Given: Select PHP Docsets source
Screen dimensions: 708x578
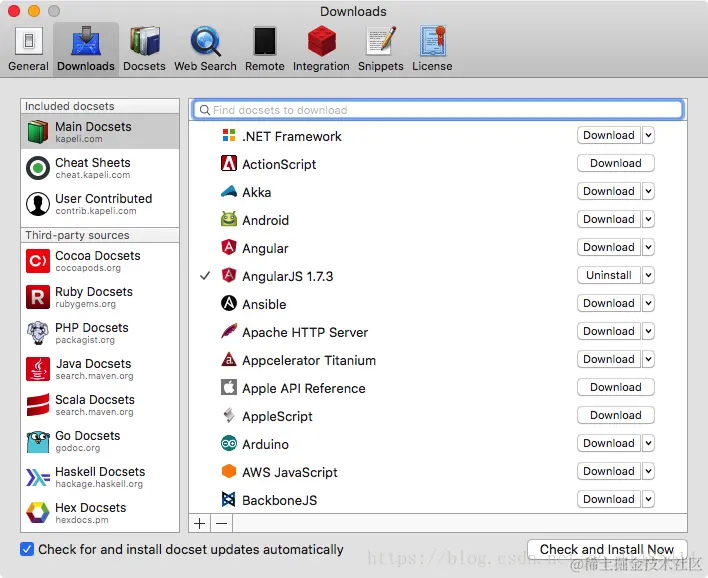Looking at the screenshot, I should [100, 333].
